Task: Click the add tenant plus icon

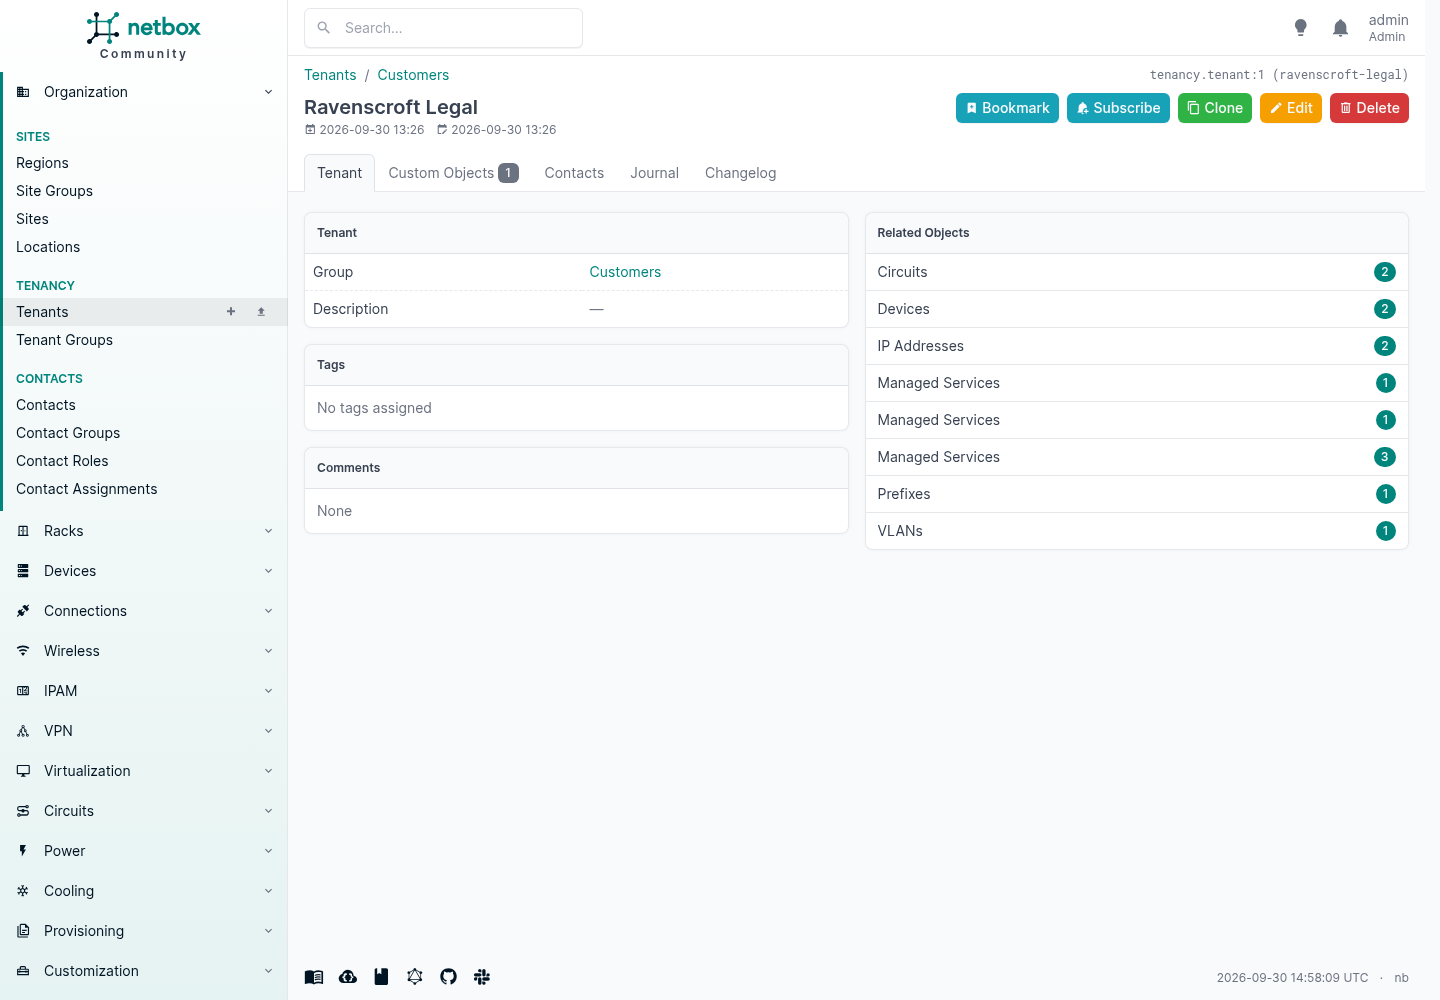Action: pos(231,312)
